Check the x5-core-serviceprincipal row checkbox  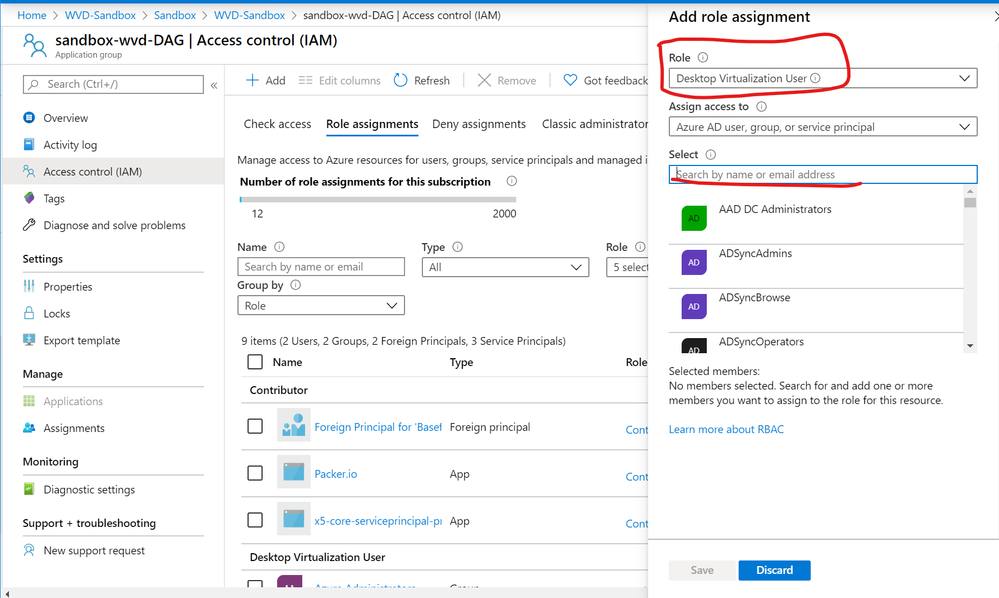click(255, 520)
